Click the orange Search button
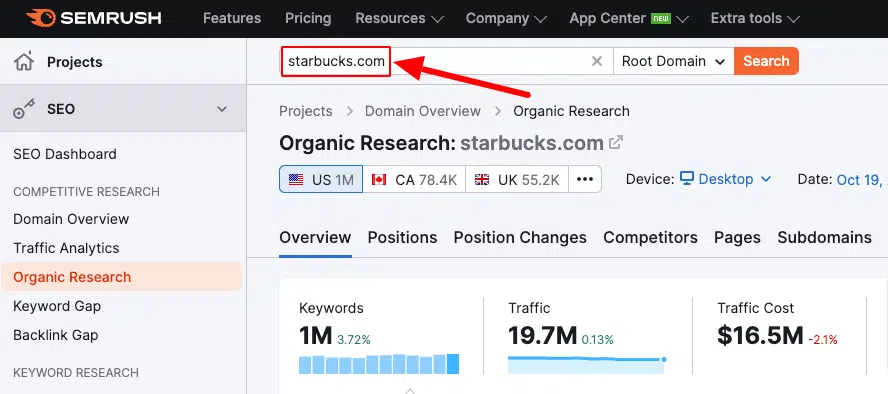888x394 pixels. pos(766,61)
